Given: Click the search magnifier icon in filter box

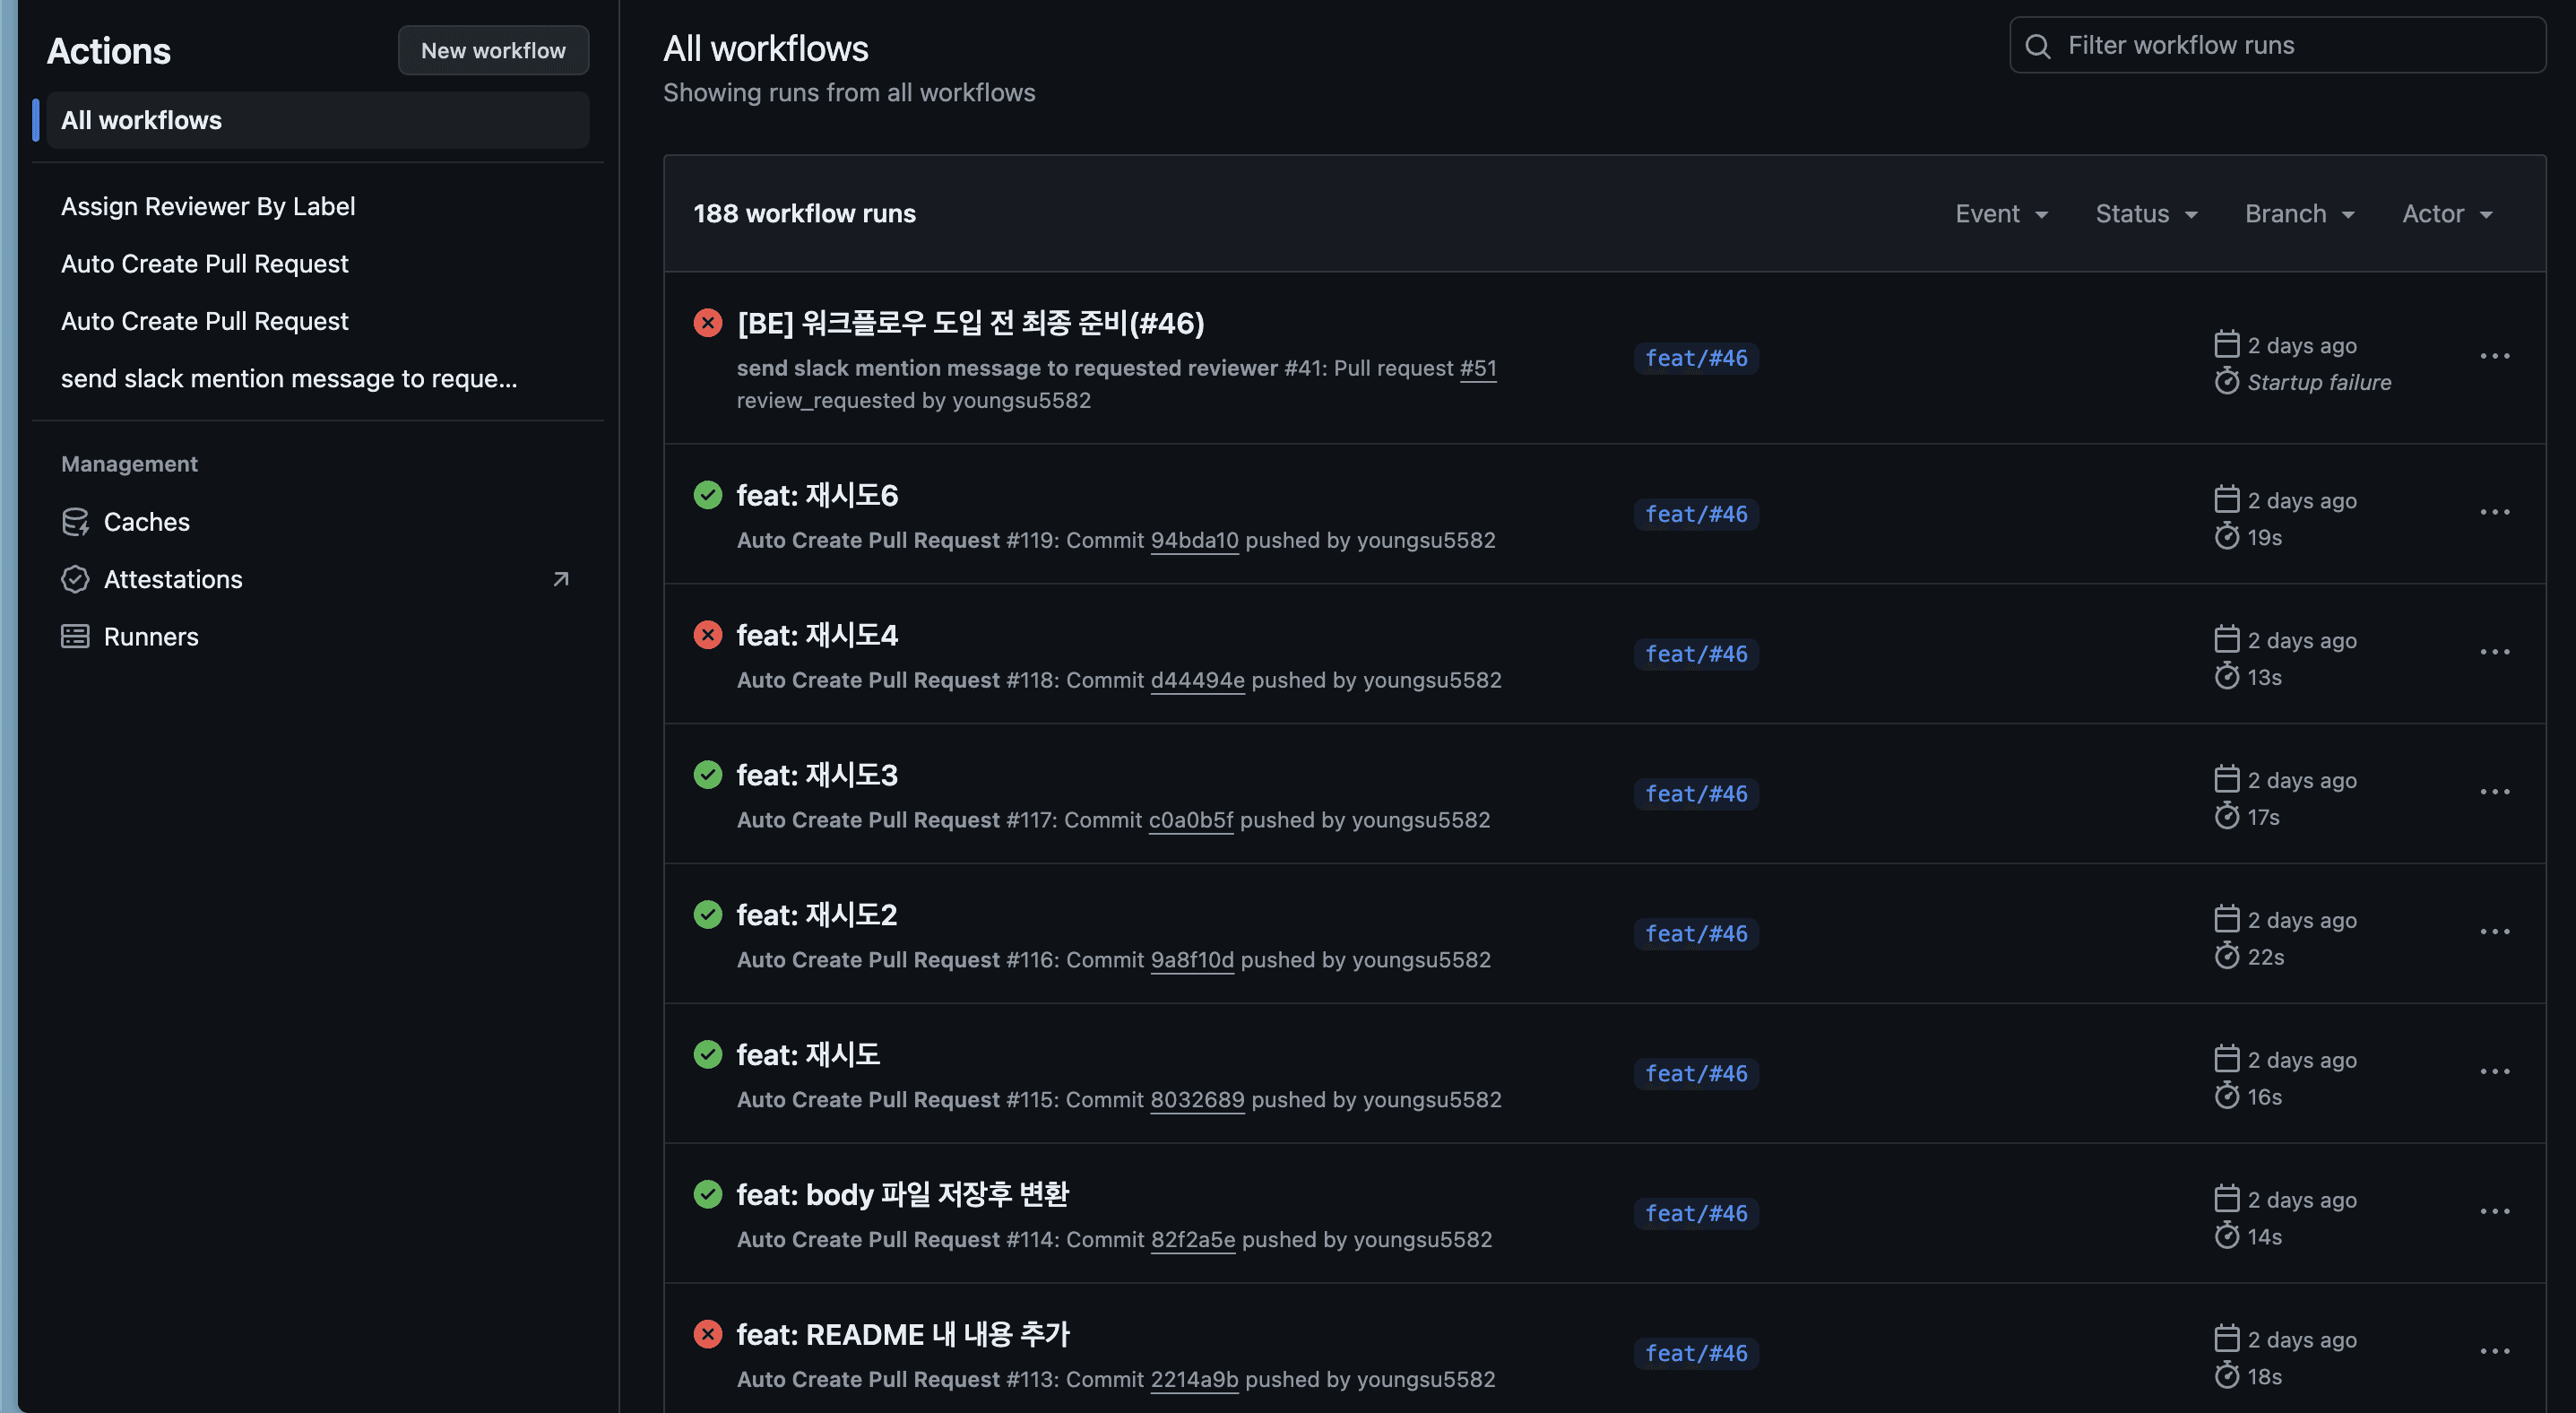Looking at the screenshot, I should tap(2037, 46).
